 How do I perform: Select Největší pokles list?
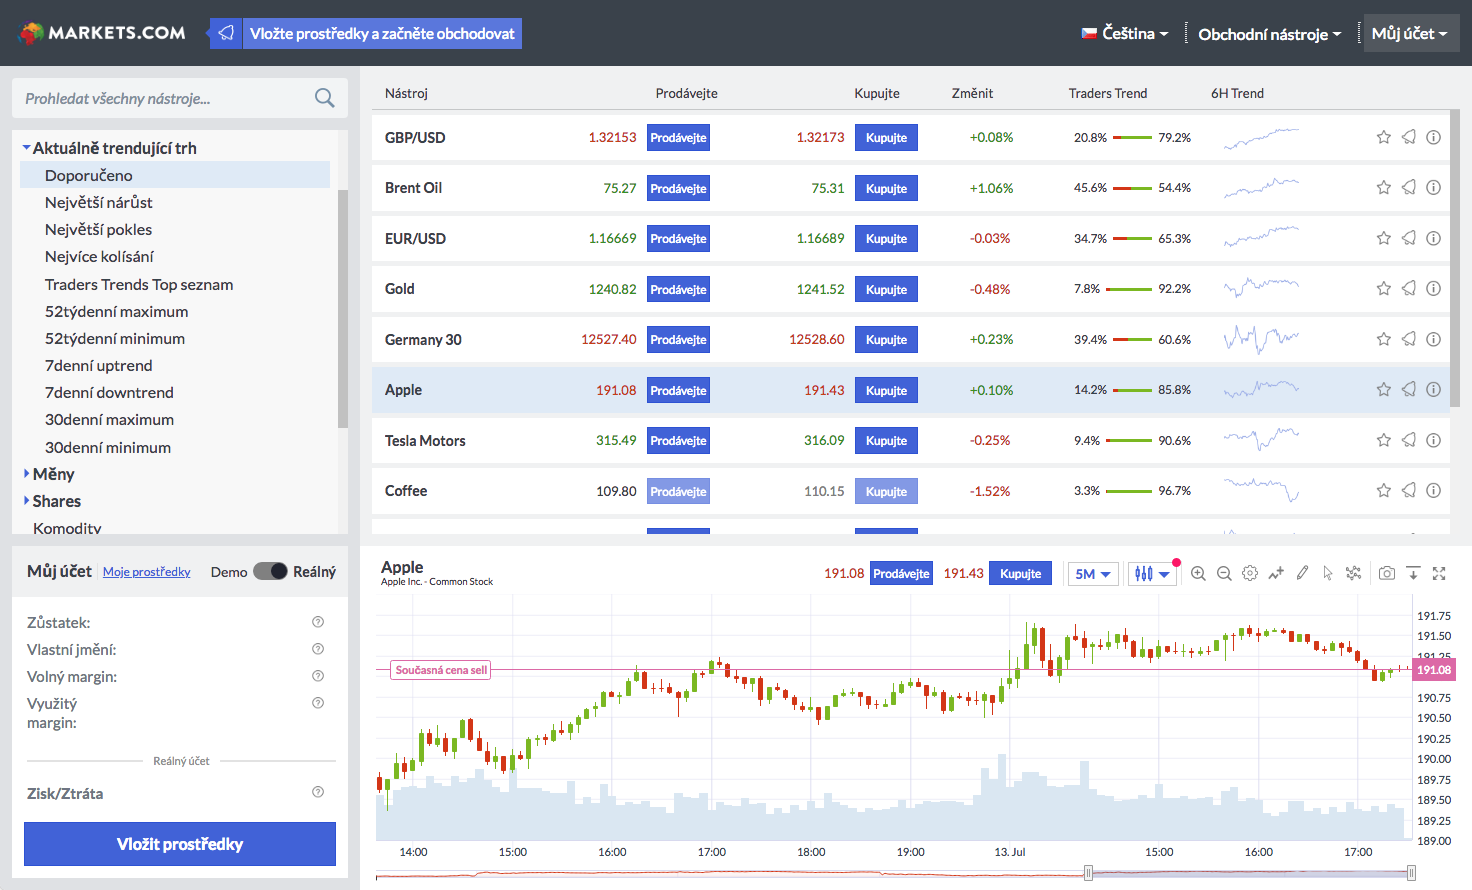[98, 229]
